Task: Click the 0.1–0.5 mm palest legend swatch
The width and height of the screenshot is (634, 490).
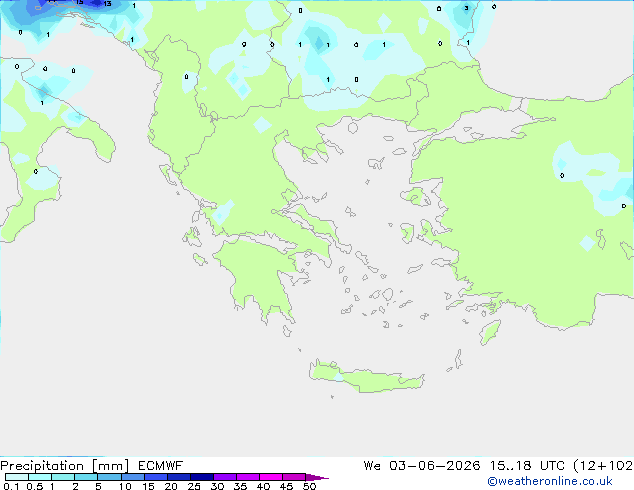Action: click(x=17, y=477)
